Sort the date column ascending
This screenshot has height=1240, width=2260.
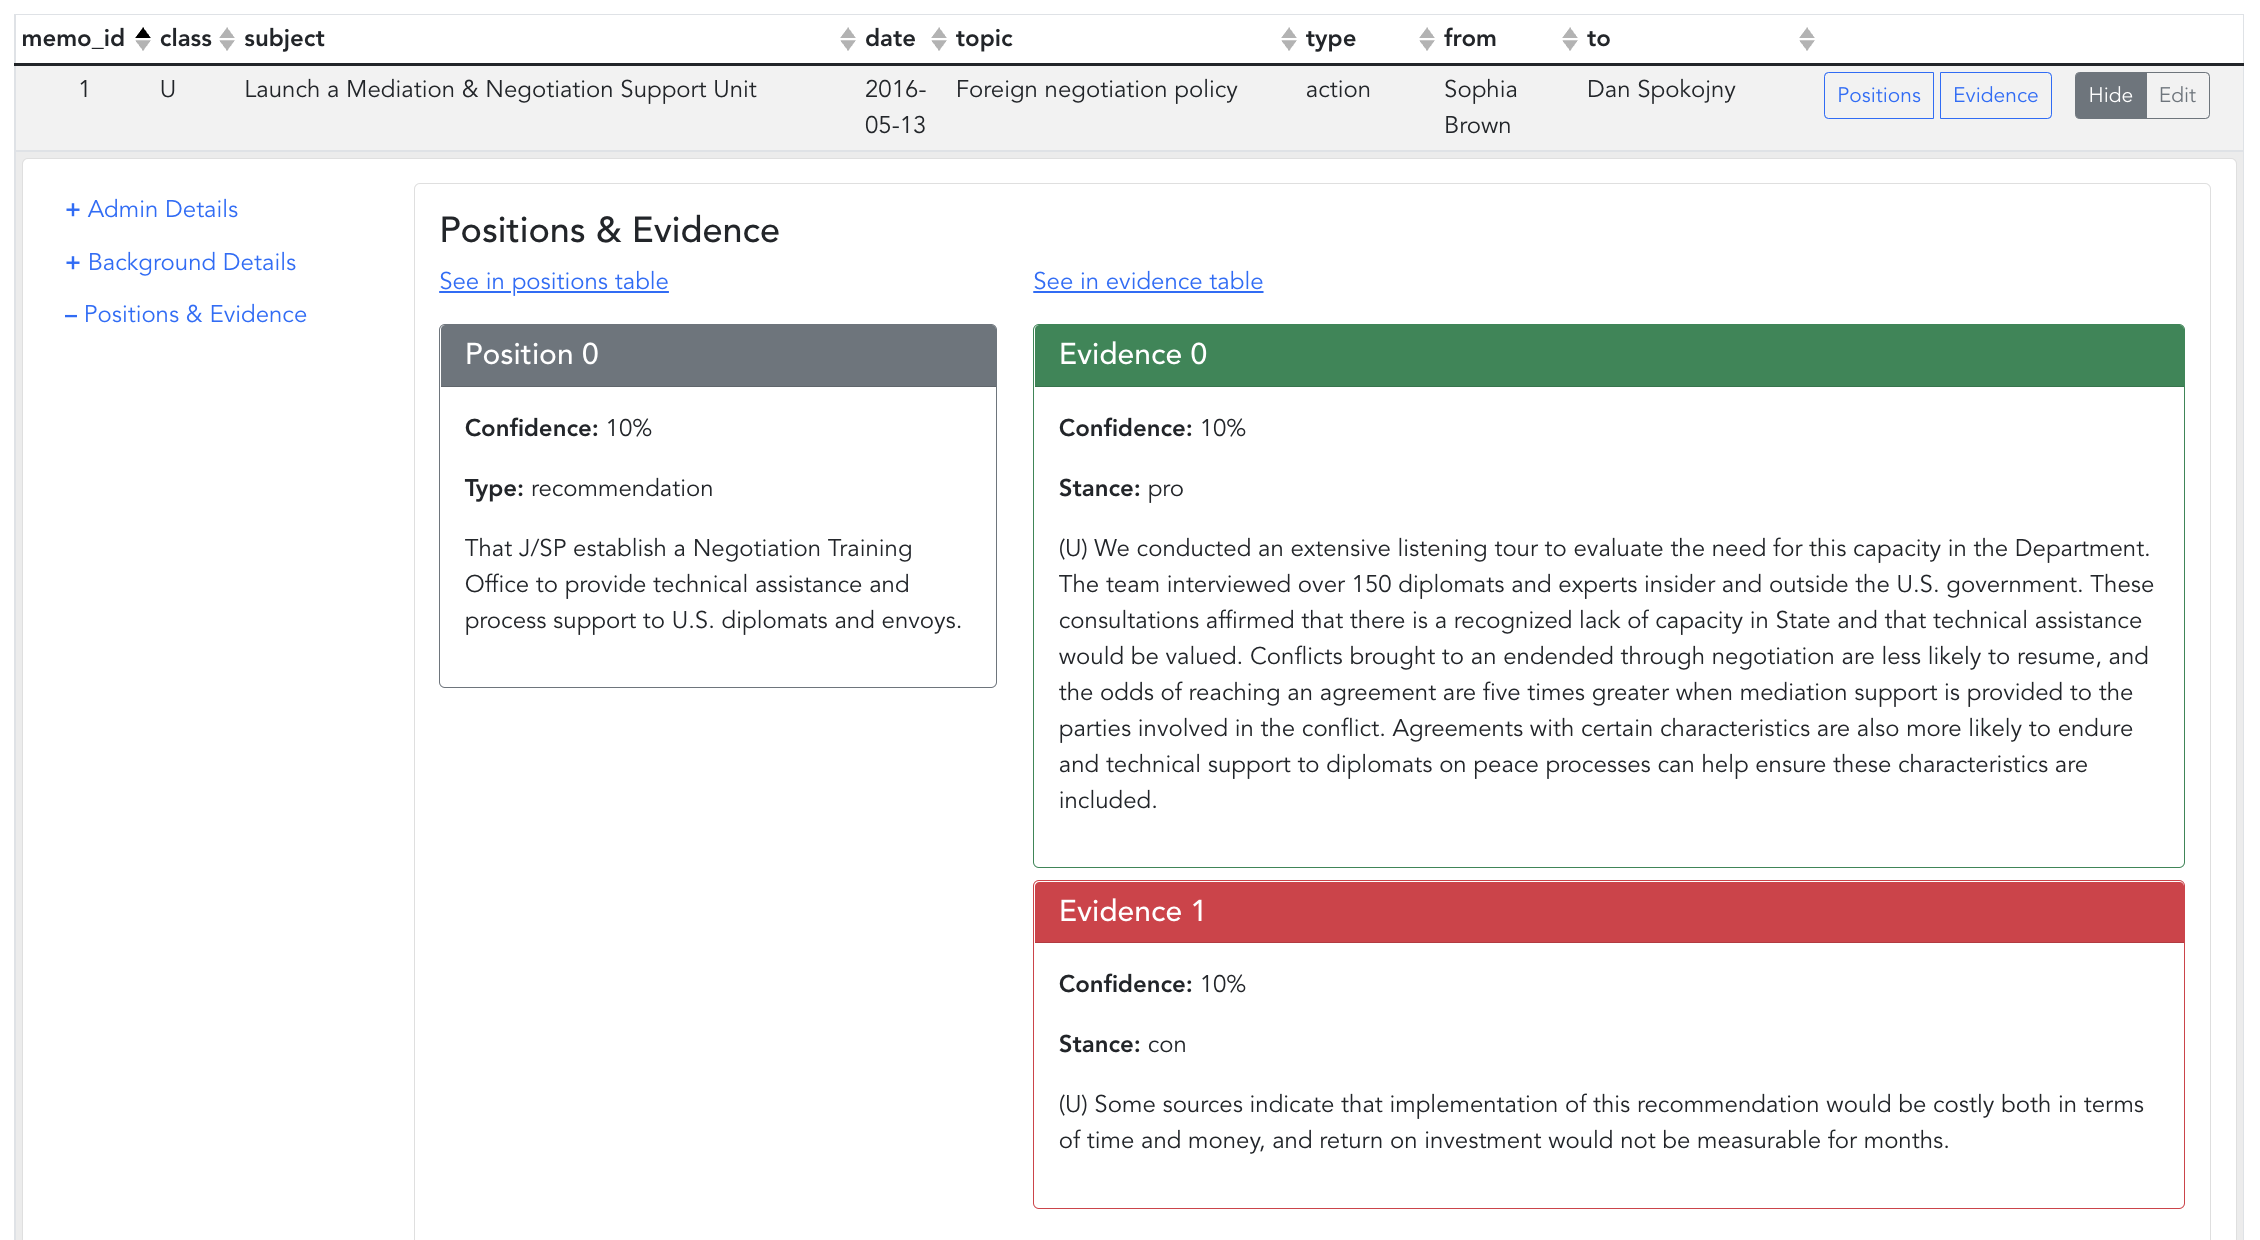coord(938,38)
